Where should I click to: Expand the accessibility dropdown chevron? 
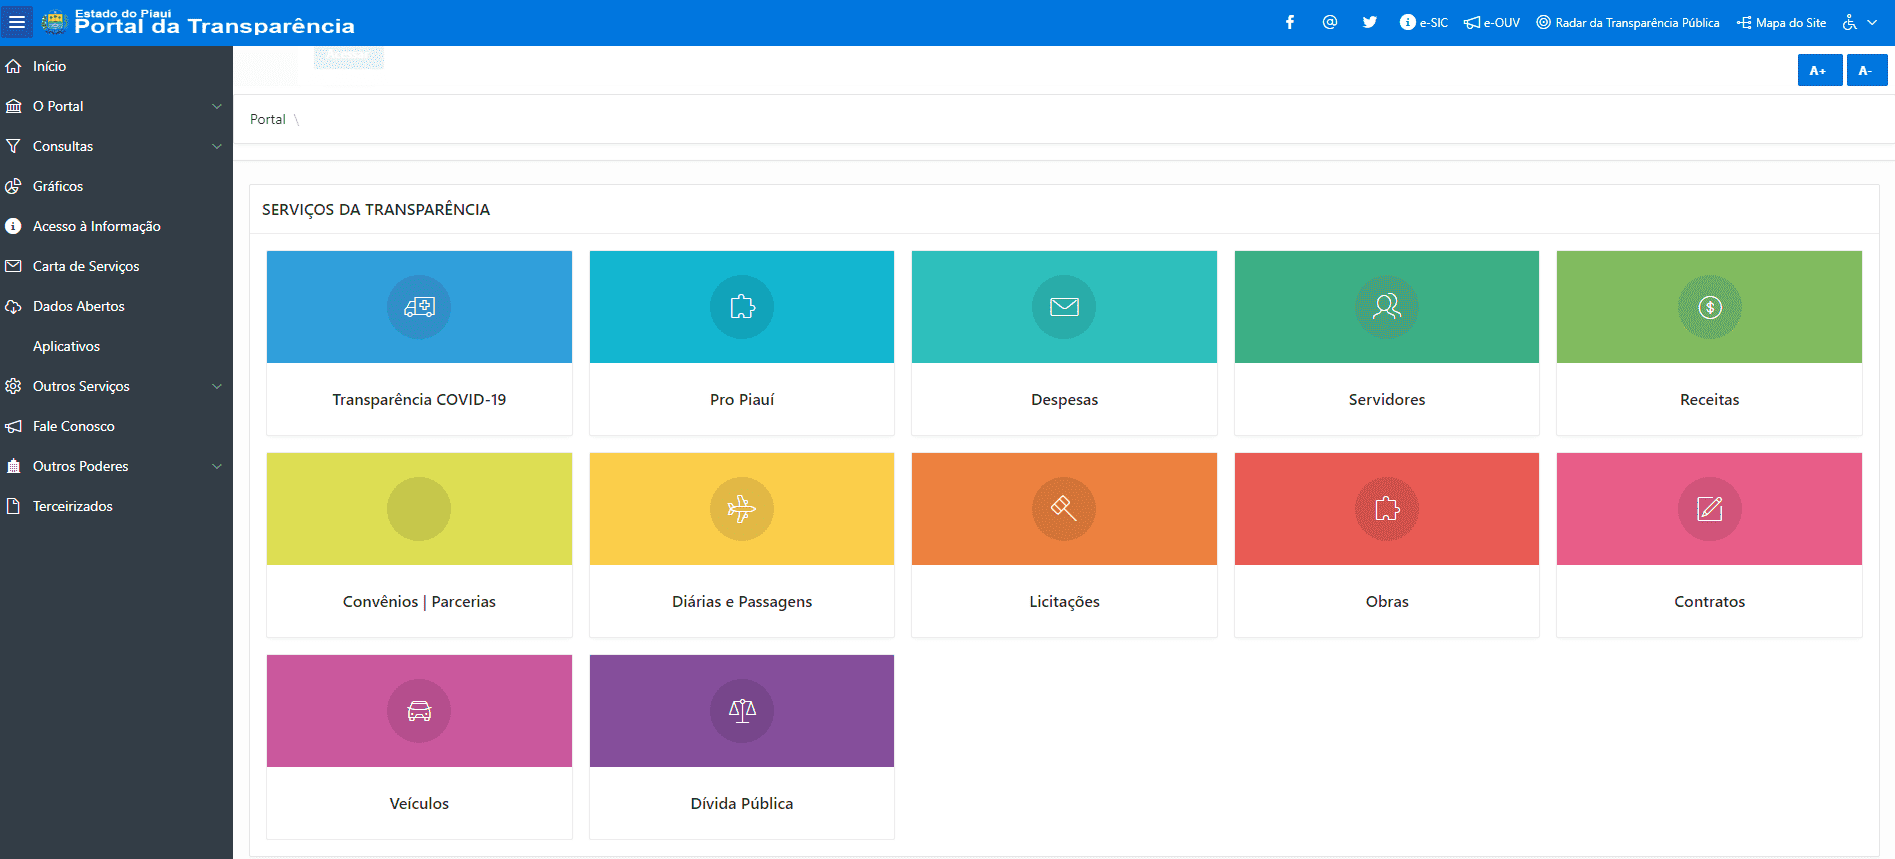click(1872, 22)
